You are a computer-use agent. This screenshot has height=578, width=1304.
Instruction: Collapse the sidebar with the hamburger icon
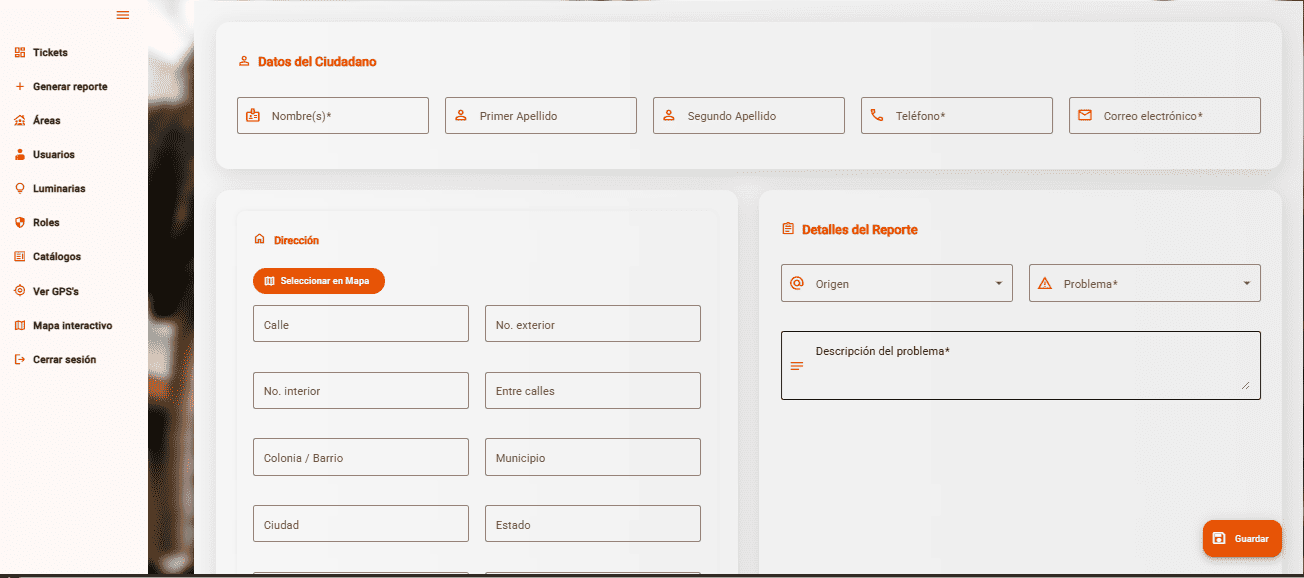pos(123,15)
